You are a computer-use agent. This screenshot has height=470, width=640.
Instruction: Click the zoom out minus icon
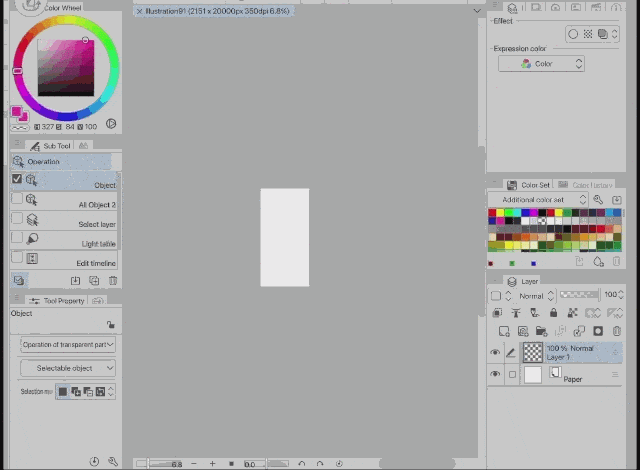(x=194, y=463)
